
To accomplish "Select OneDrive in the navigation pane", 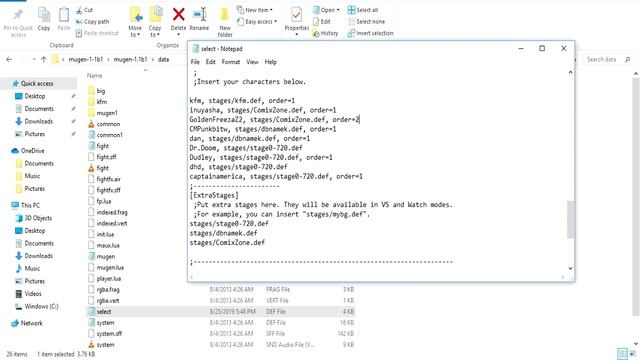I will [x=33, y=151].
